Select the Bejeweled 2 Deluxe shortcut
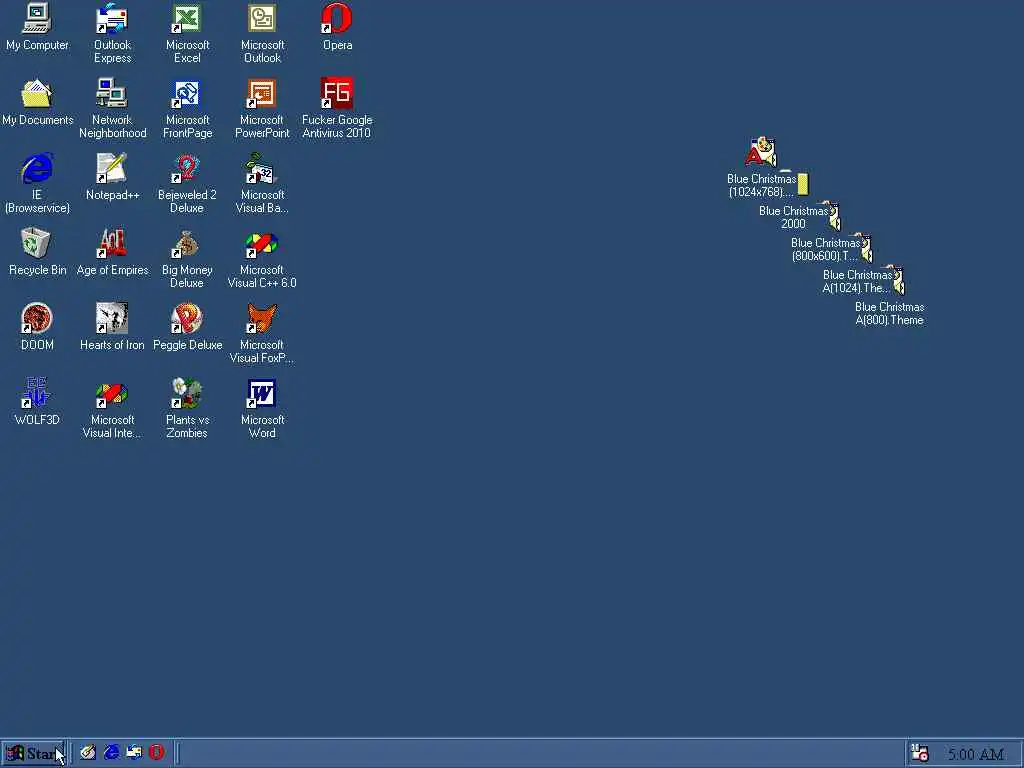Viewport: 1024px width, 768px height. [187, 168]
